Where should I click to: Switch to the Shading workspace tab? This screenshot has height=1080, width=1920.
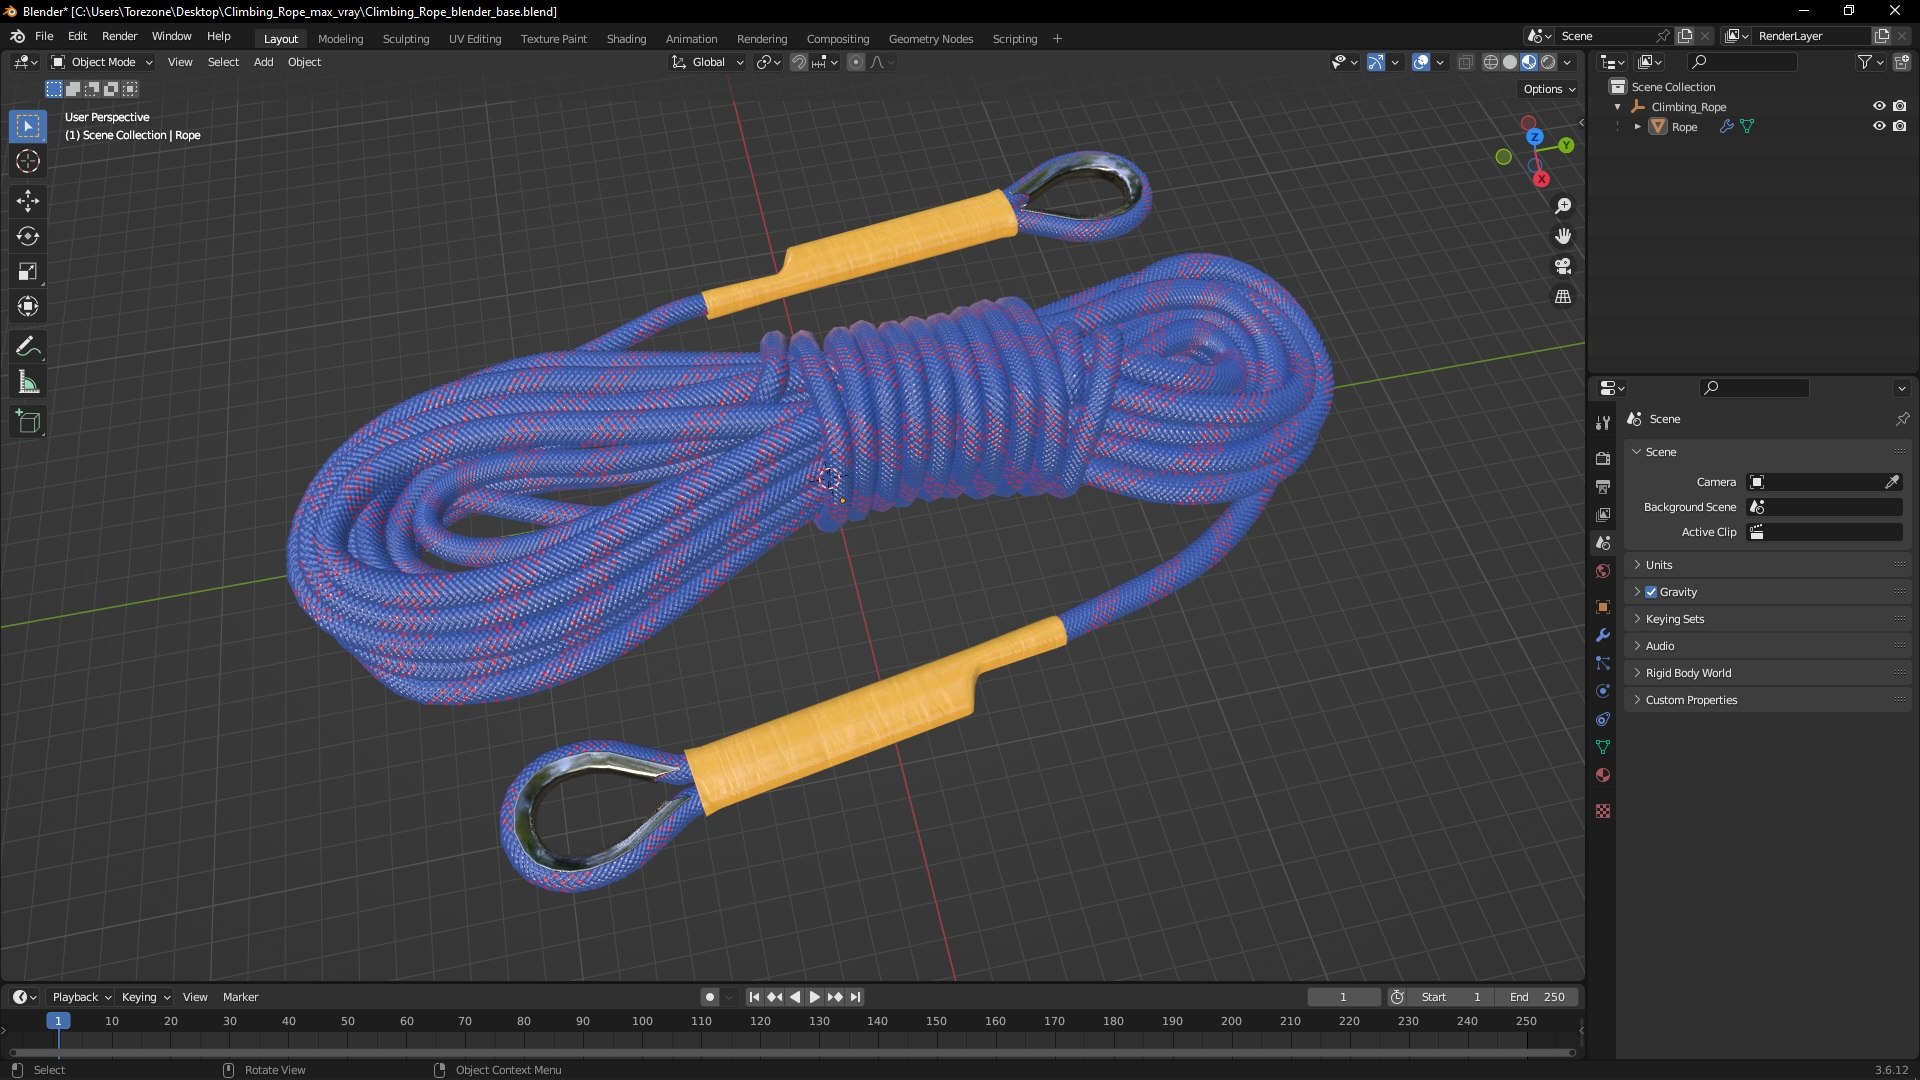(x=626, y=39)
